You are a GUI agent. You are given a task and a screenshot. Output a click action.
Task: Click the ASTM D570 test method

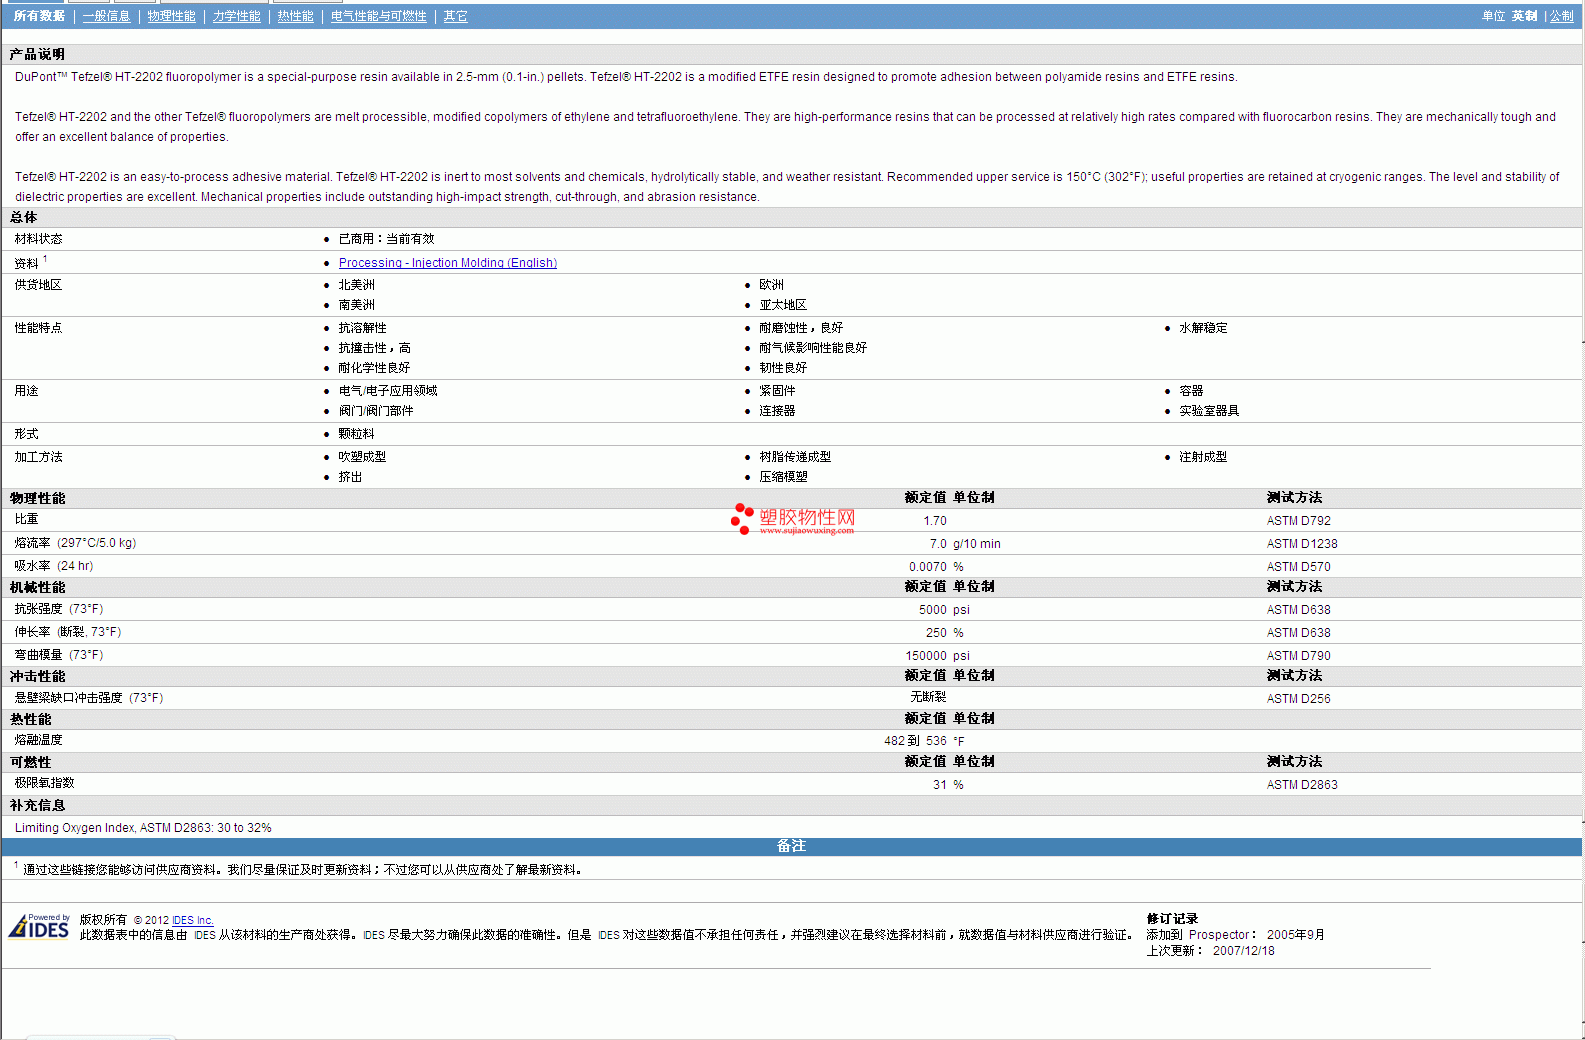pyautogui.click(x=1298, y=567)
